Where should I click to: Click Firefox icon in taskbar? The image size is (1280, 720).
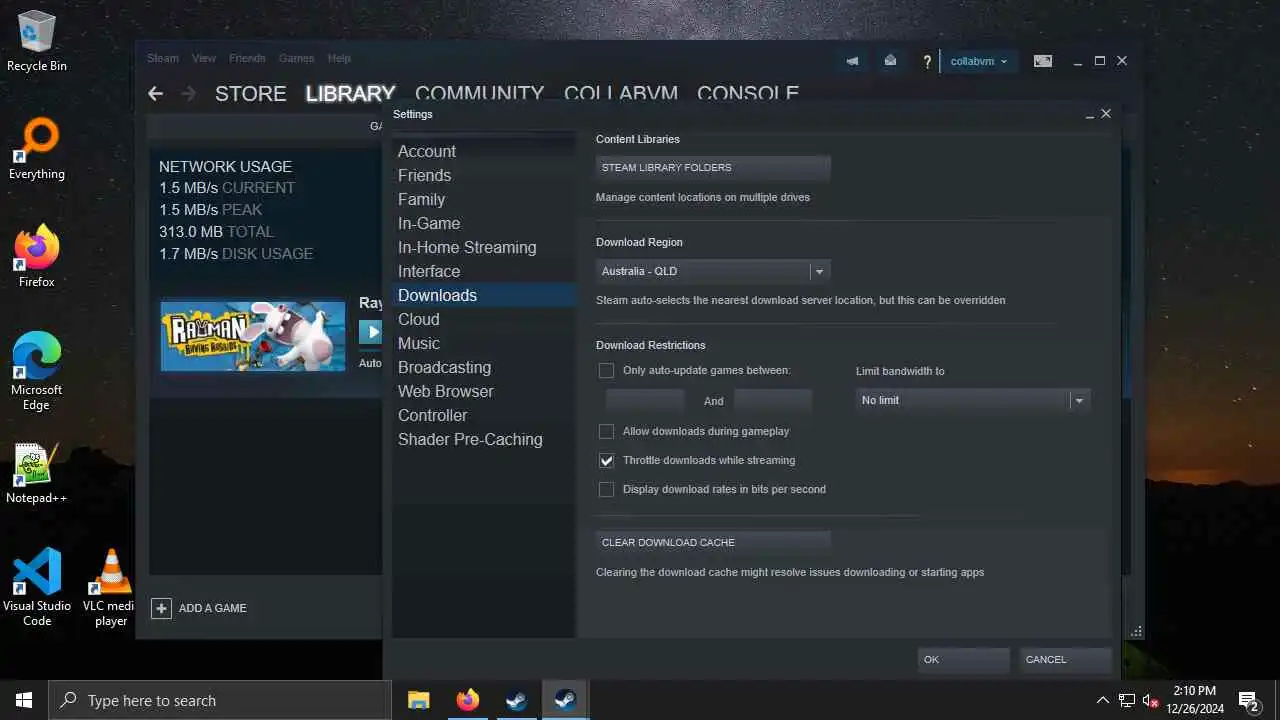tap(467, 700)
